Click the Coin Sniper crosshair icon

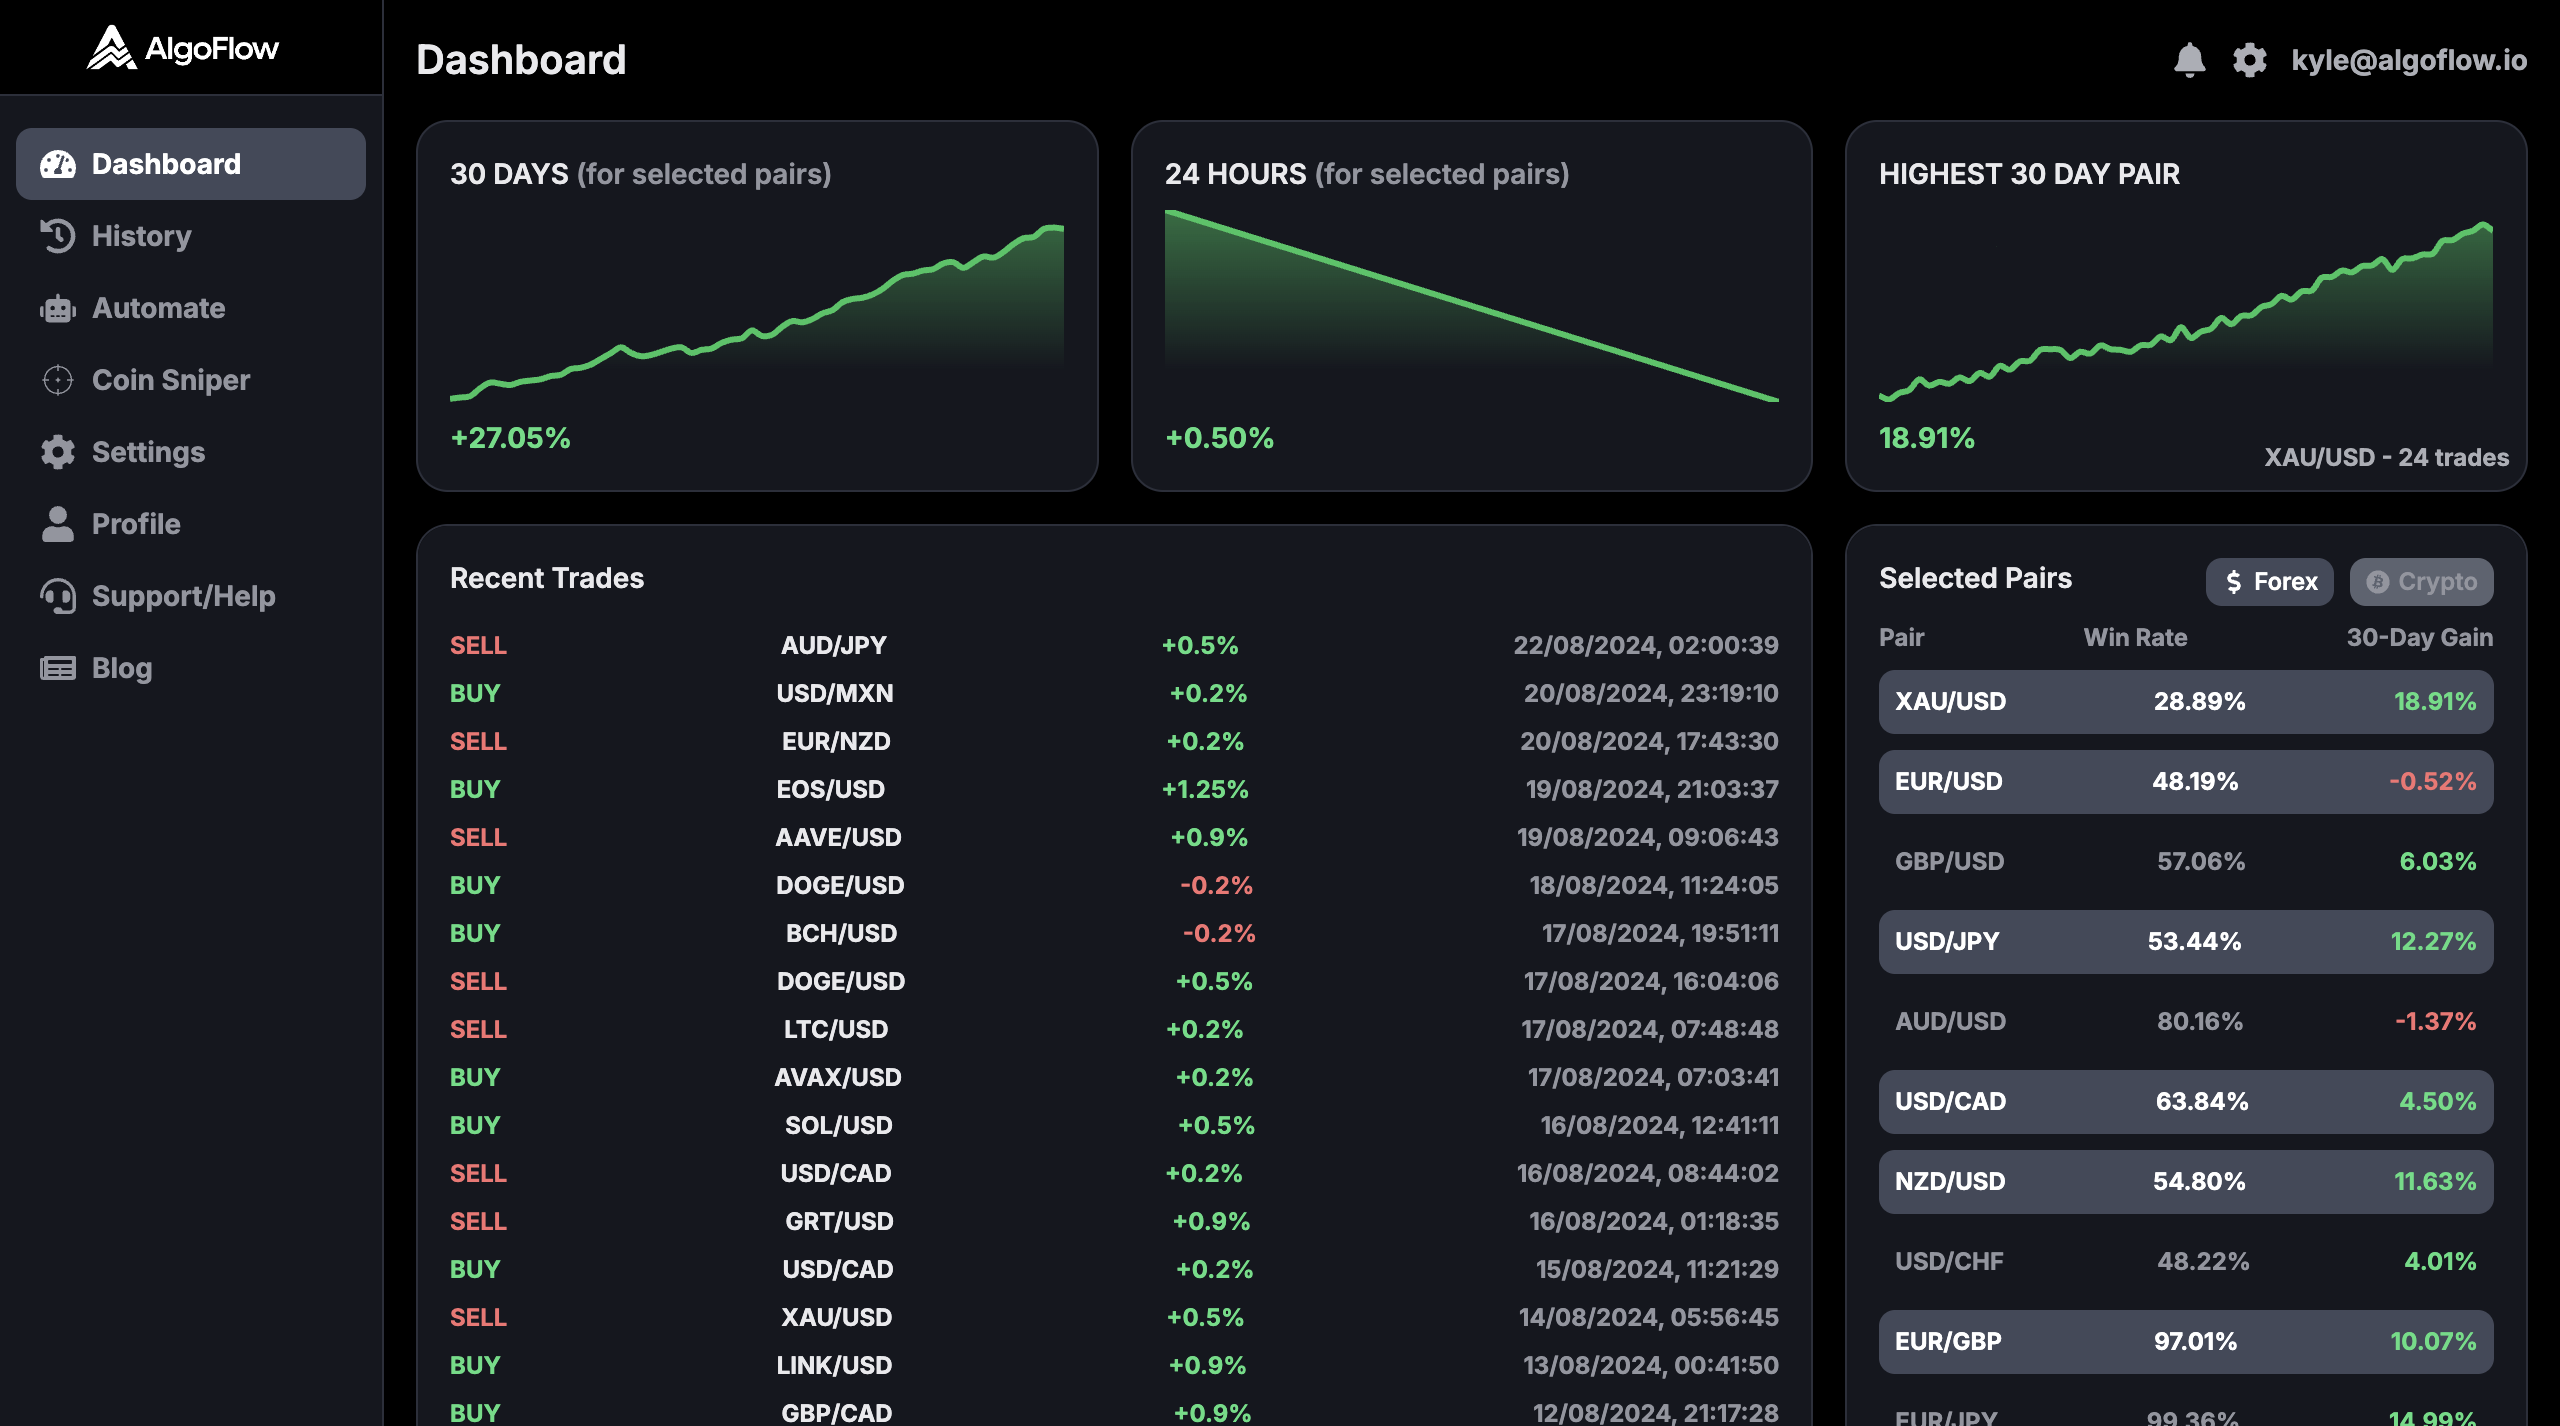coord(58,380)
